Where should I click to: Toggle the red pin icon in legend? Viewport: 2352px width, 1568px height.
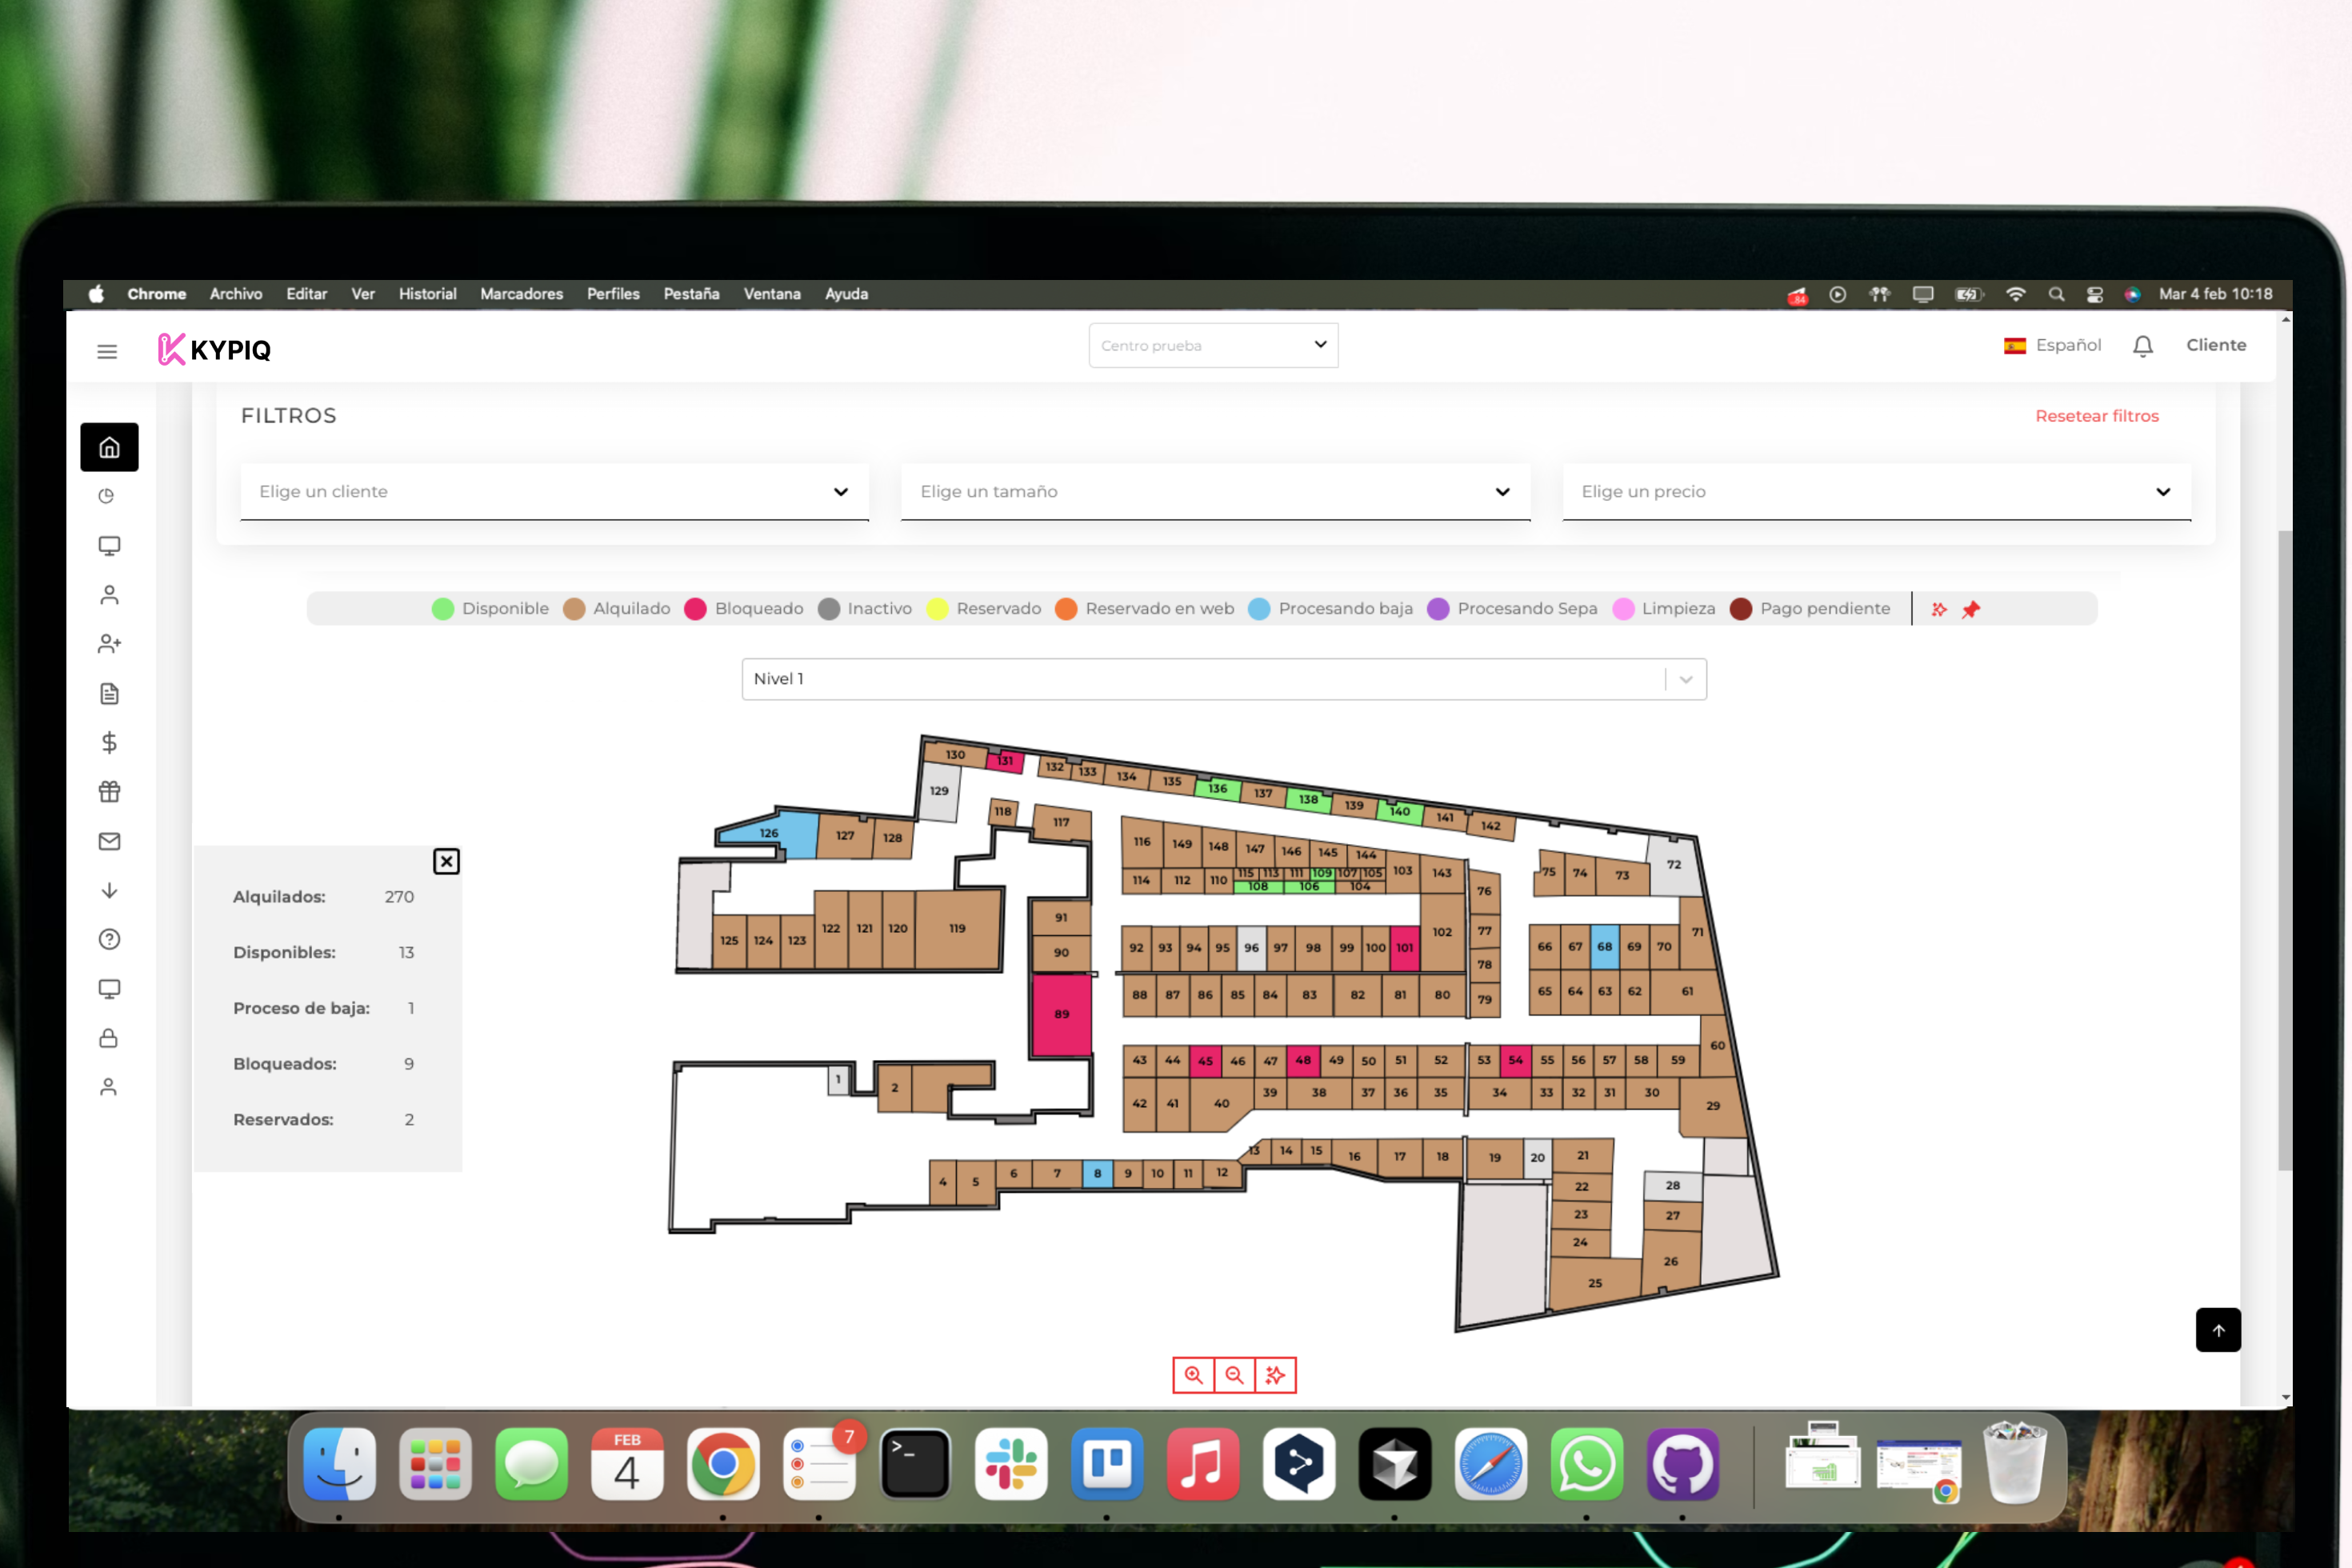pos(1970,609)
